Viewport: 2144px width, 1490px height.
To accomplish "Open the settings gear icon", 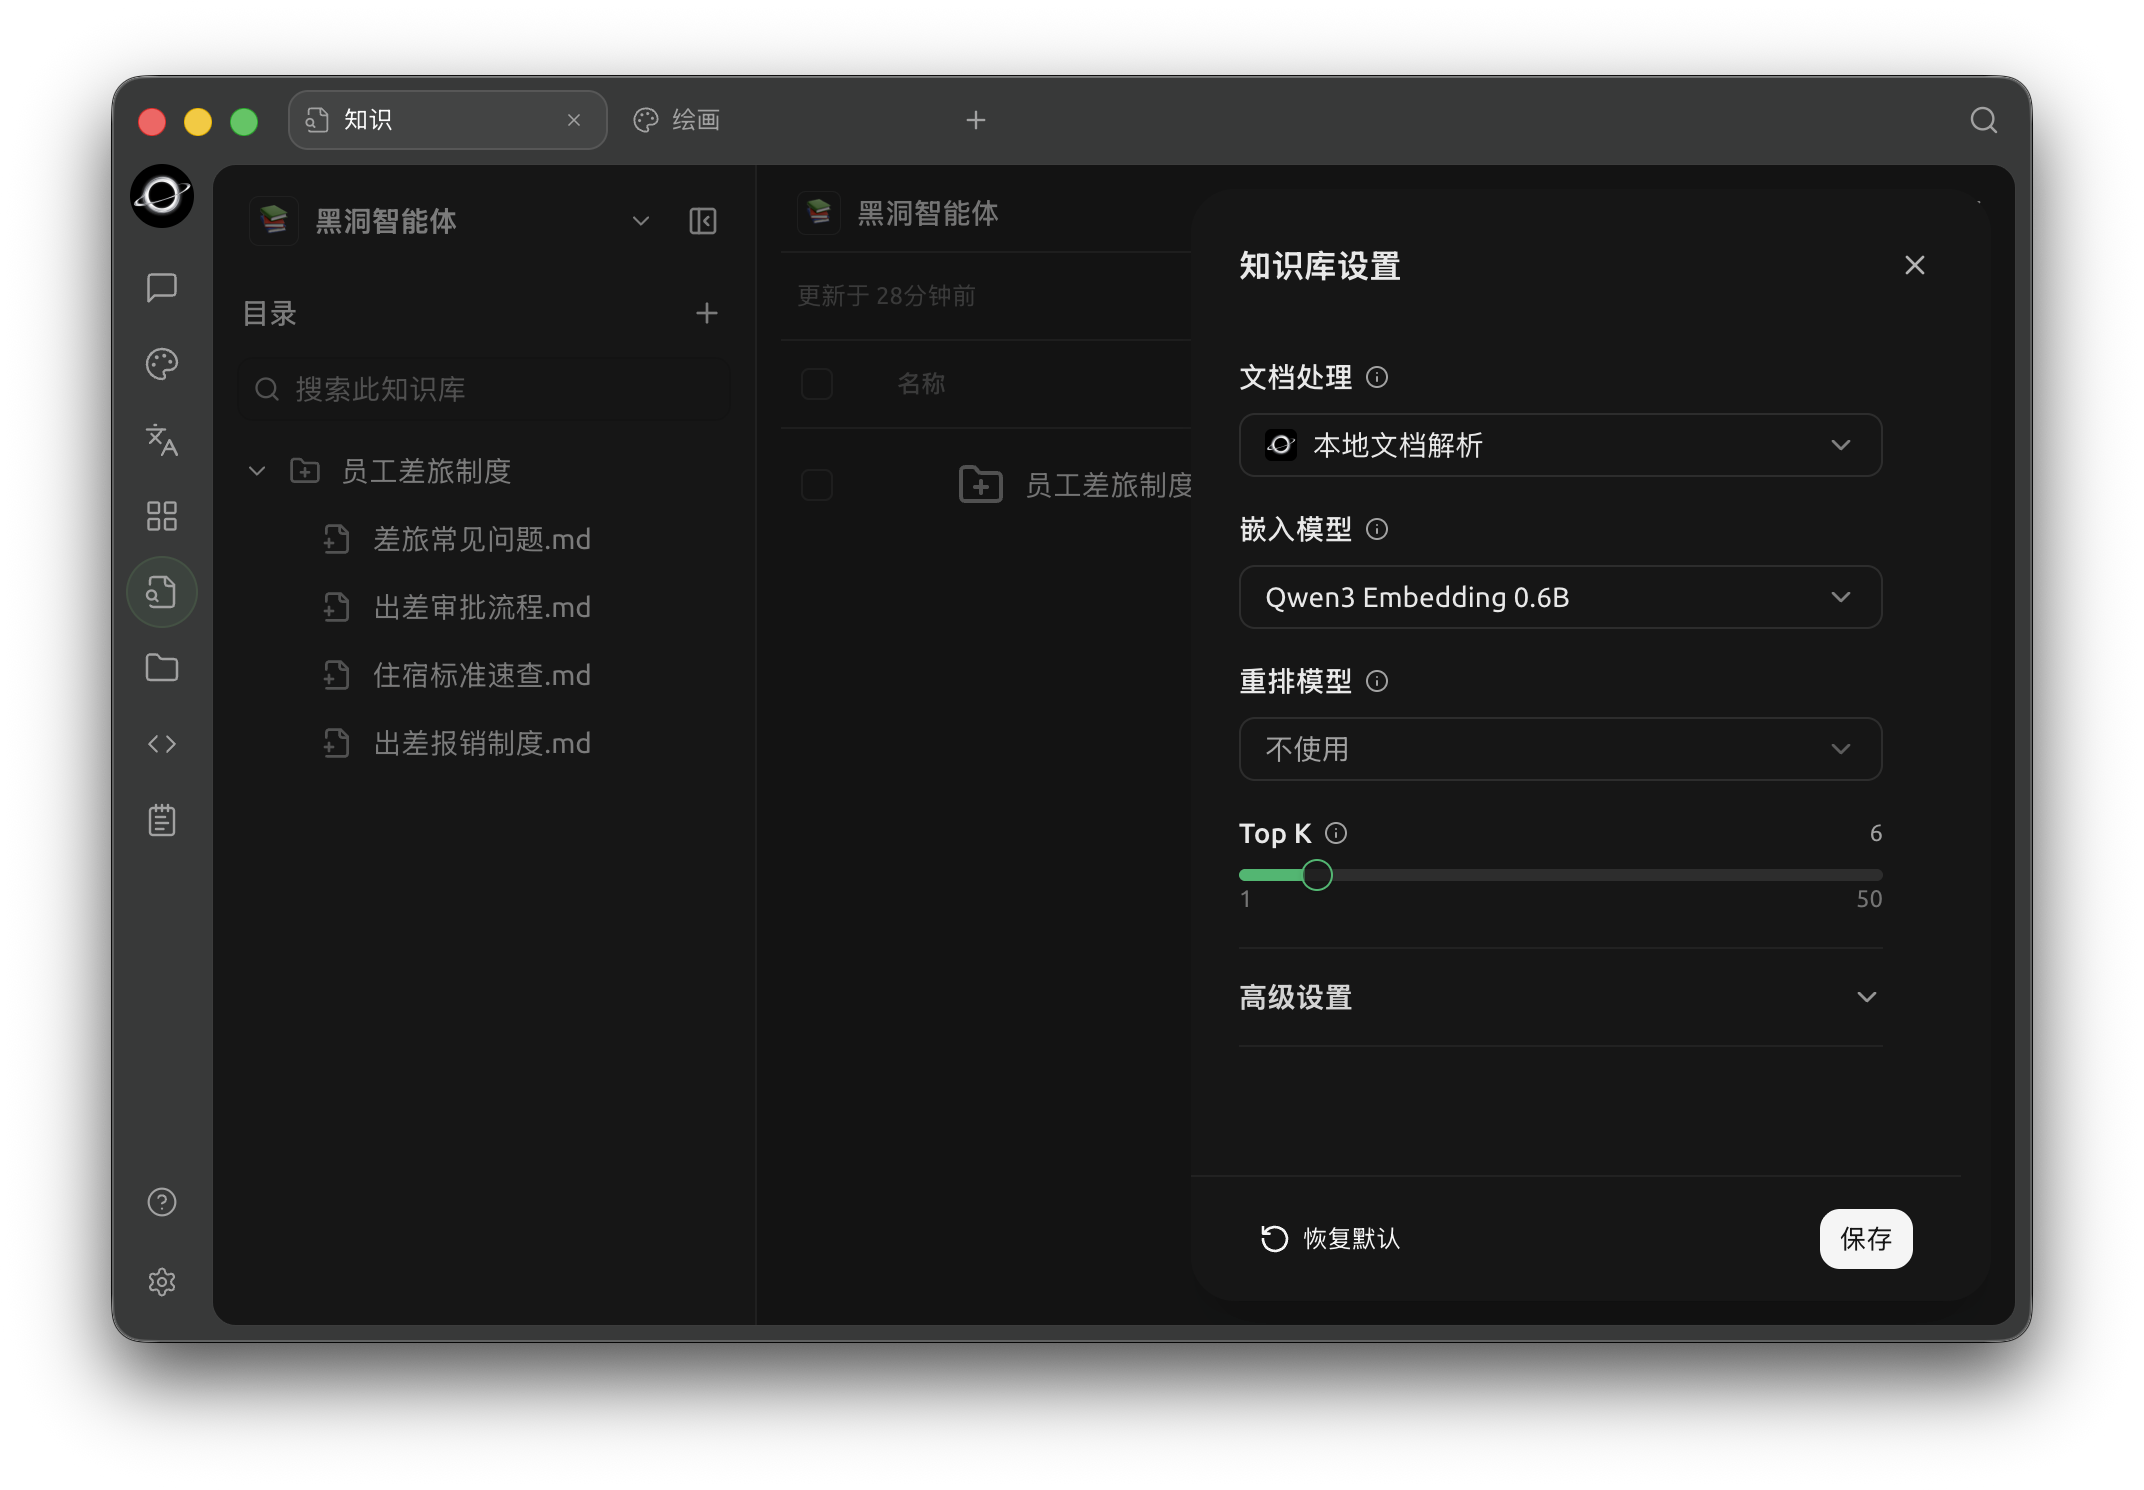I will coord(162,1282).
